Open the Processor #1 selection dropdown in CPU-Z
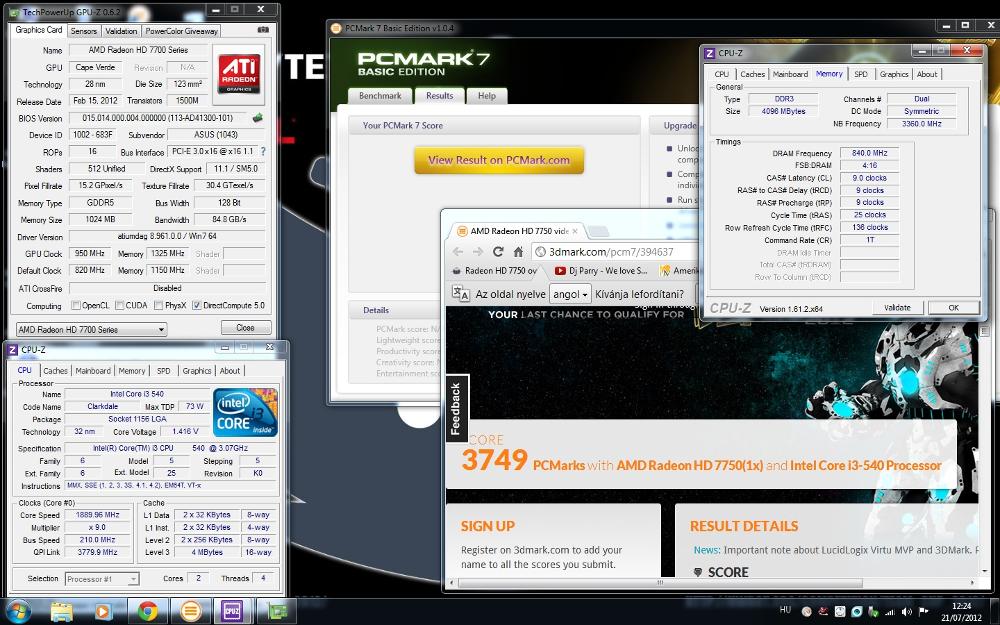 102,578
